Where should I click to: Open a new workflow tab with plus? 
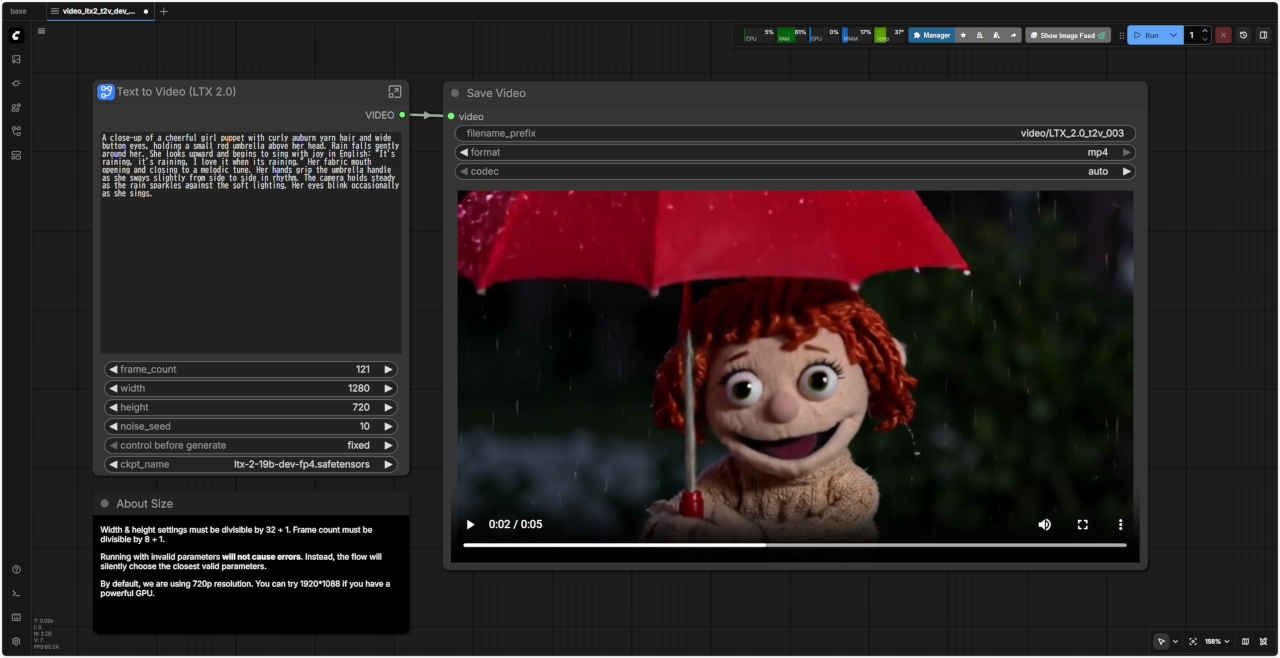[164, 11]
